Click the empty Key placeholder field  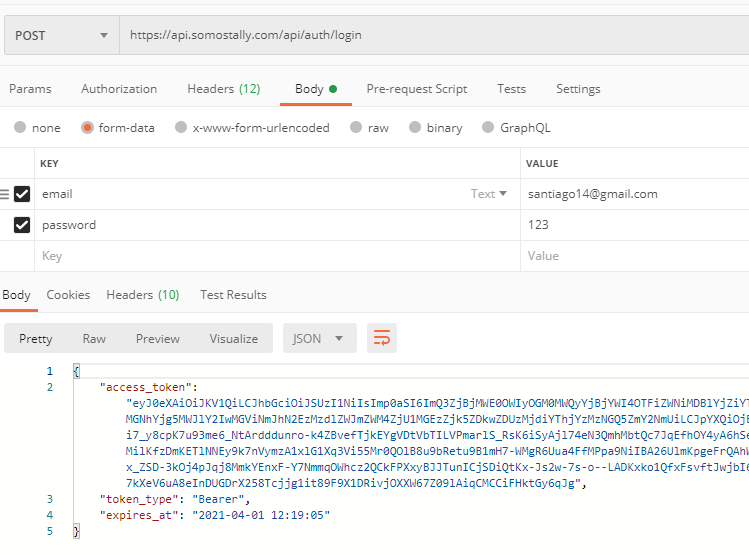point(270,256)
